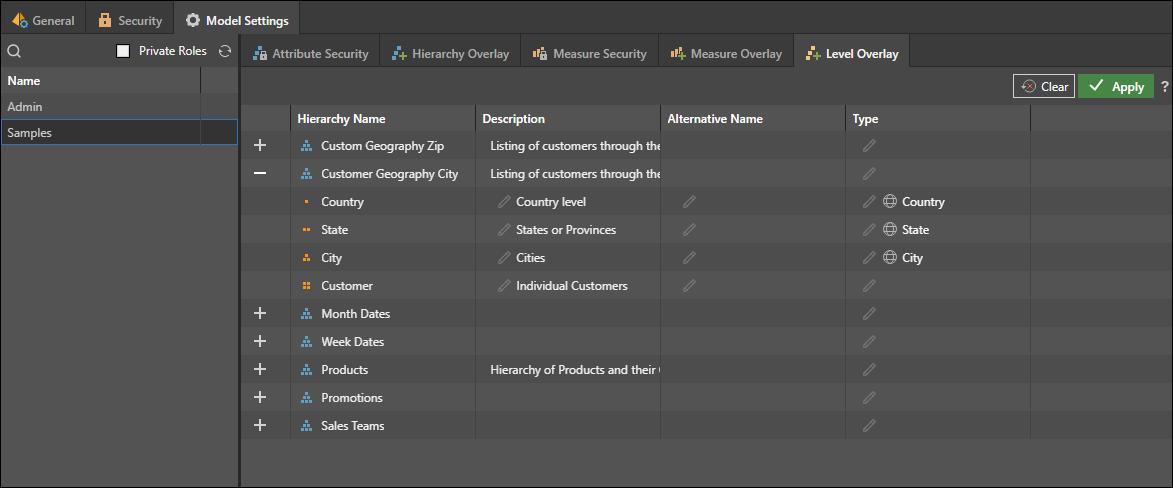
Task: Click the Apply button
Action: point(1116,87)
